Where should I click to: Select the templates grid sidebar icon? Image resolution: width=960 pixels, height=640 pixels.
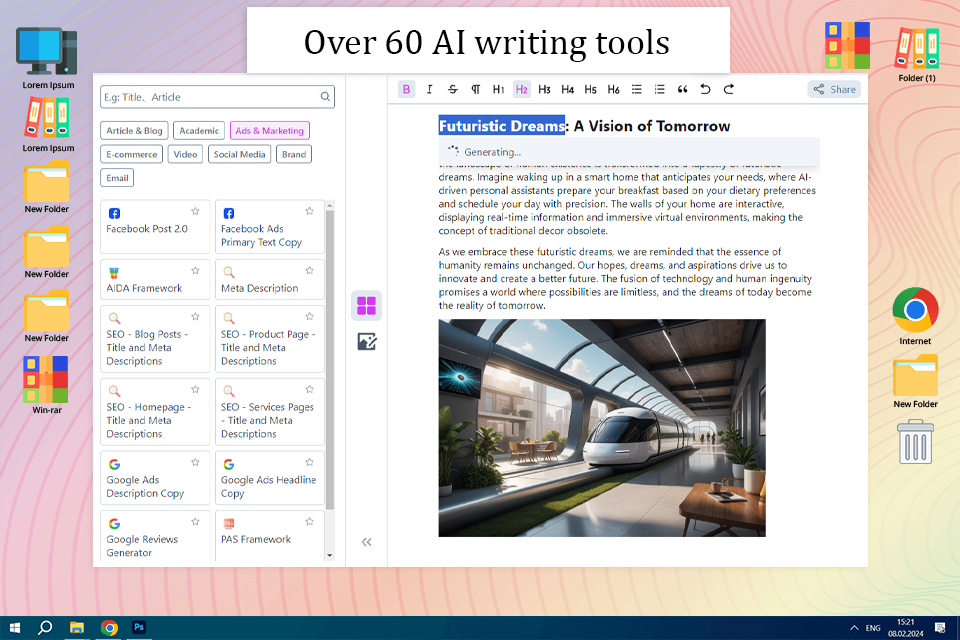(x=366, y=306)
